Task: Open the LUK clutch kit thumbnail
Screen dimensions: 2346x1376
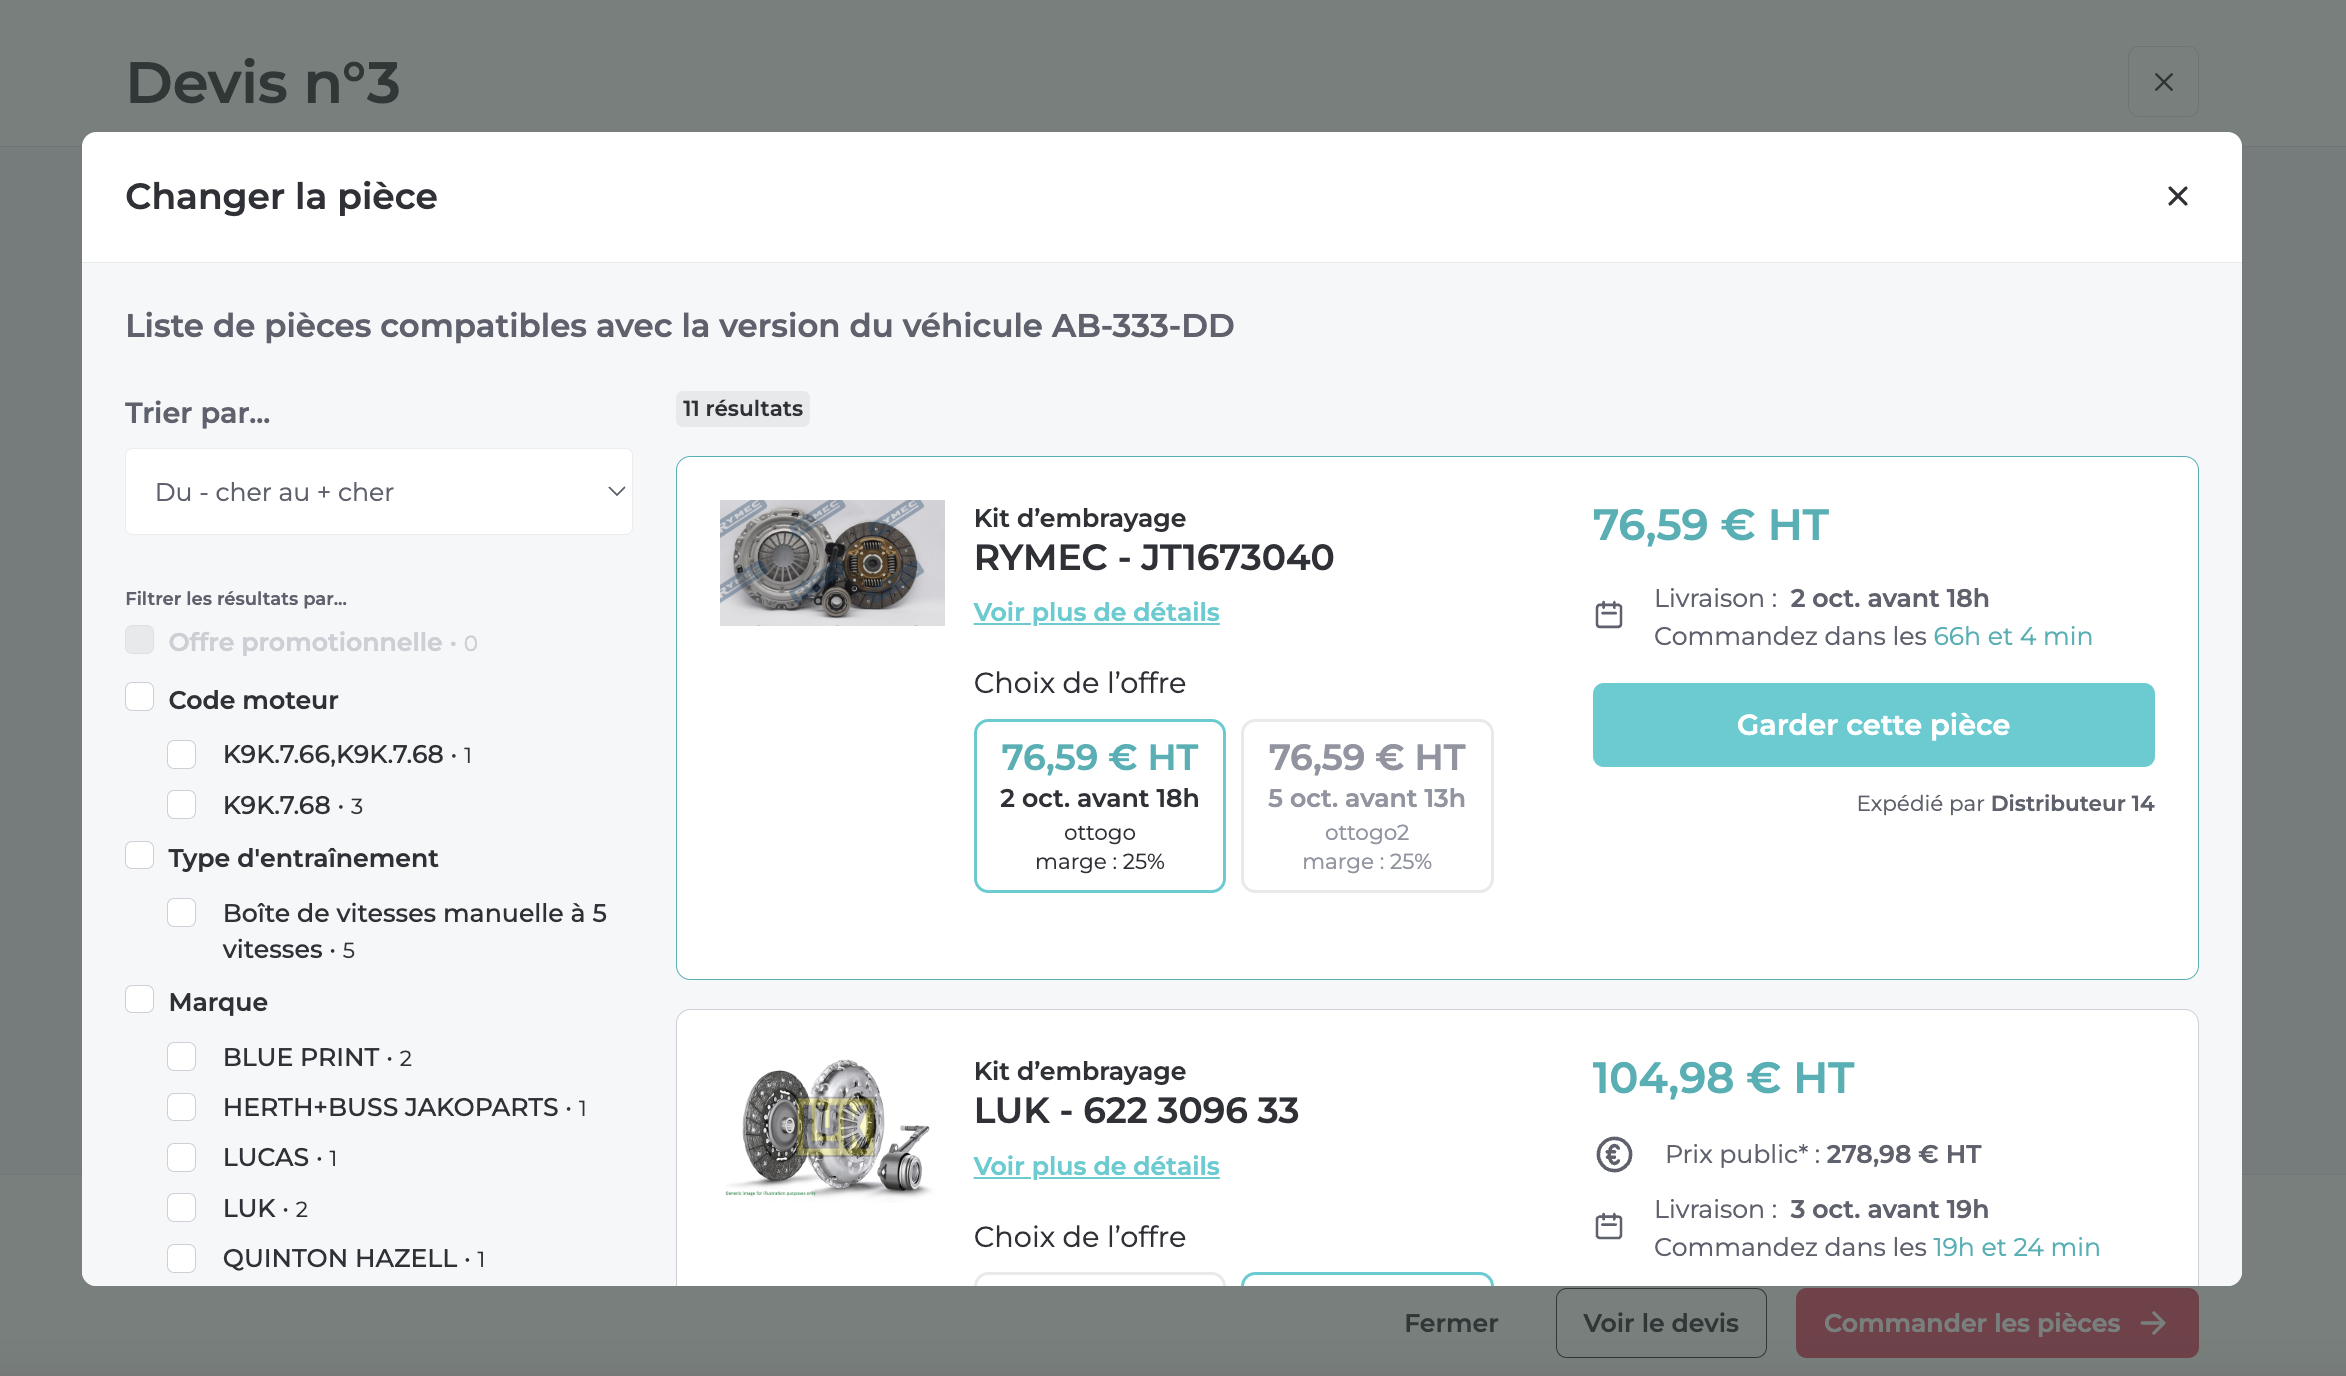Action: (x=832, y=1125)
